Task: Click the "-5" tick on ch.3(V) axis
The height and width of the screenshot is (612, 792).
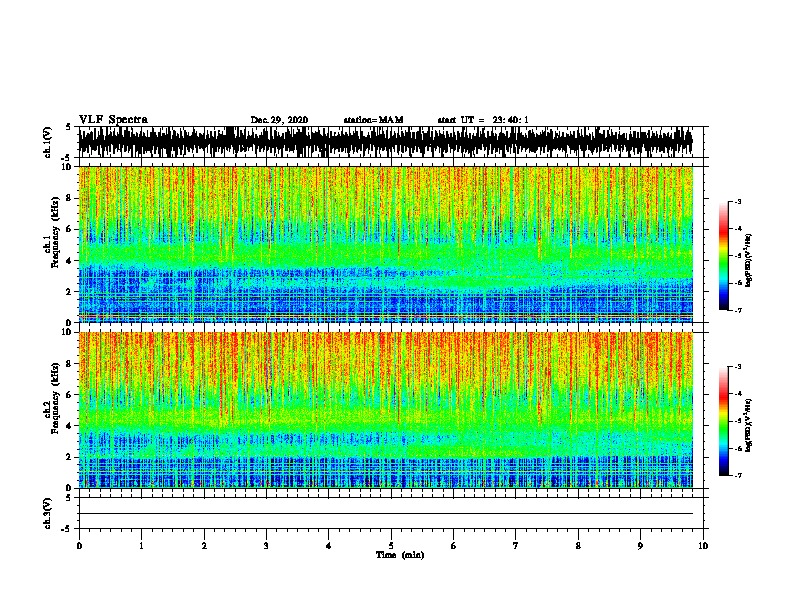Action: coord(67,529)
